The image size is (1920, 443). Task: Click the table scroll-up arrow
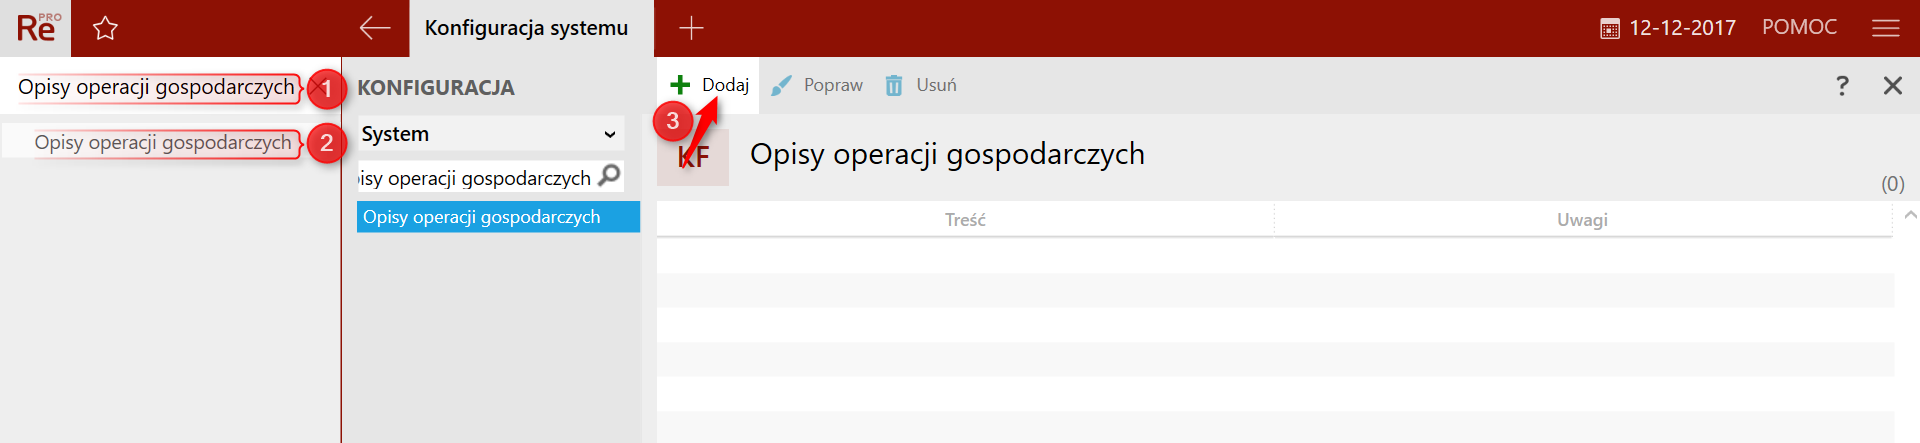tap(1910, 215)
